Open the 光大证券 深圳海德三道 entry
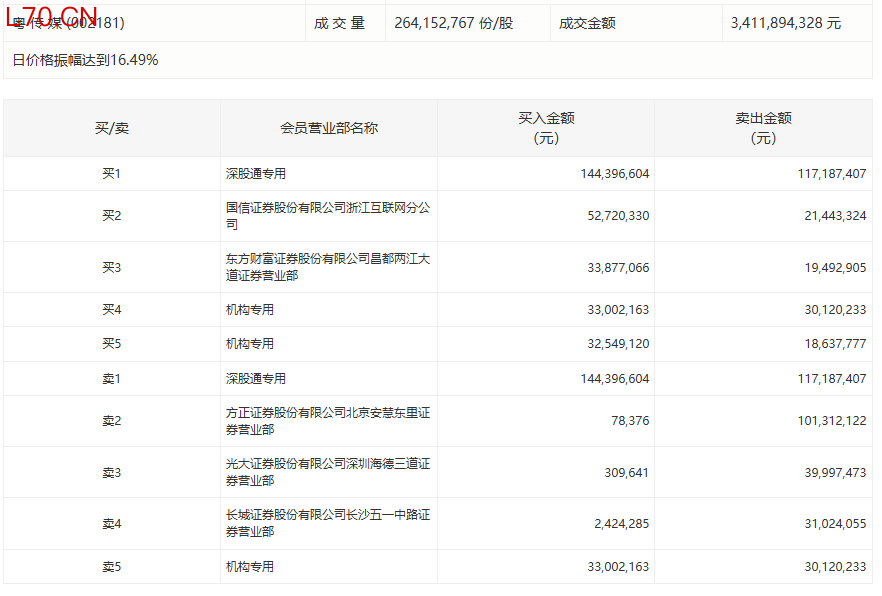882x596 pixels. coord(328,472)
